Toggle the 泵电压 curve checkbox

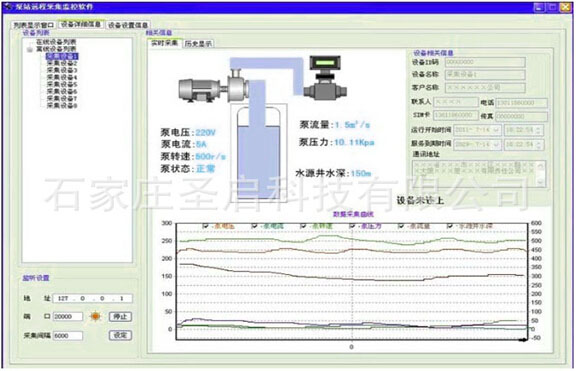click(206, 226)
